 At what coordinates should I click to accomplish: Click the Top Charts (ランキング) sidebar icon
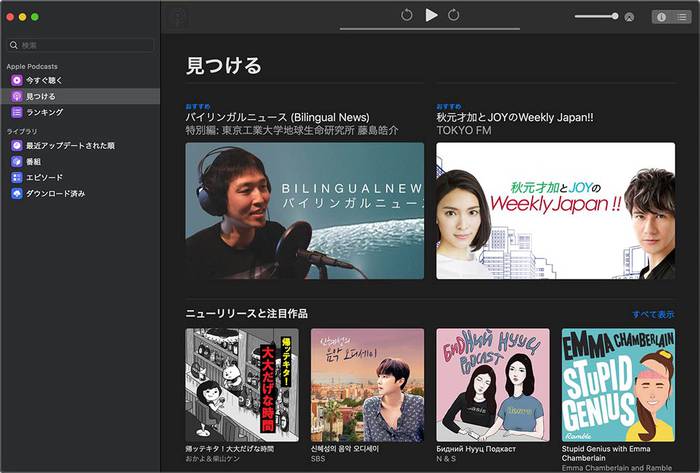17,112
